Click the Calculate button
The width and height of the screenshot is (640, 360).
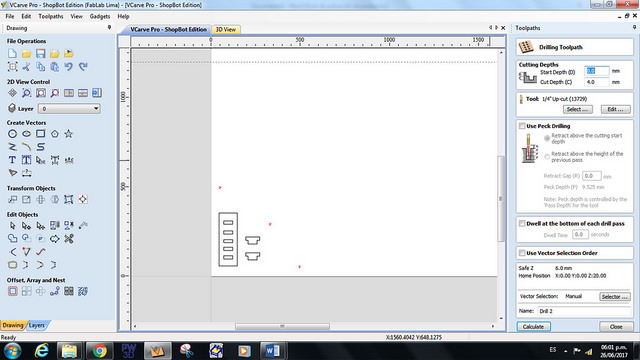pyautogui.click(x=533, y=327)
